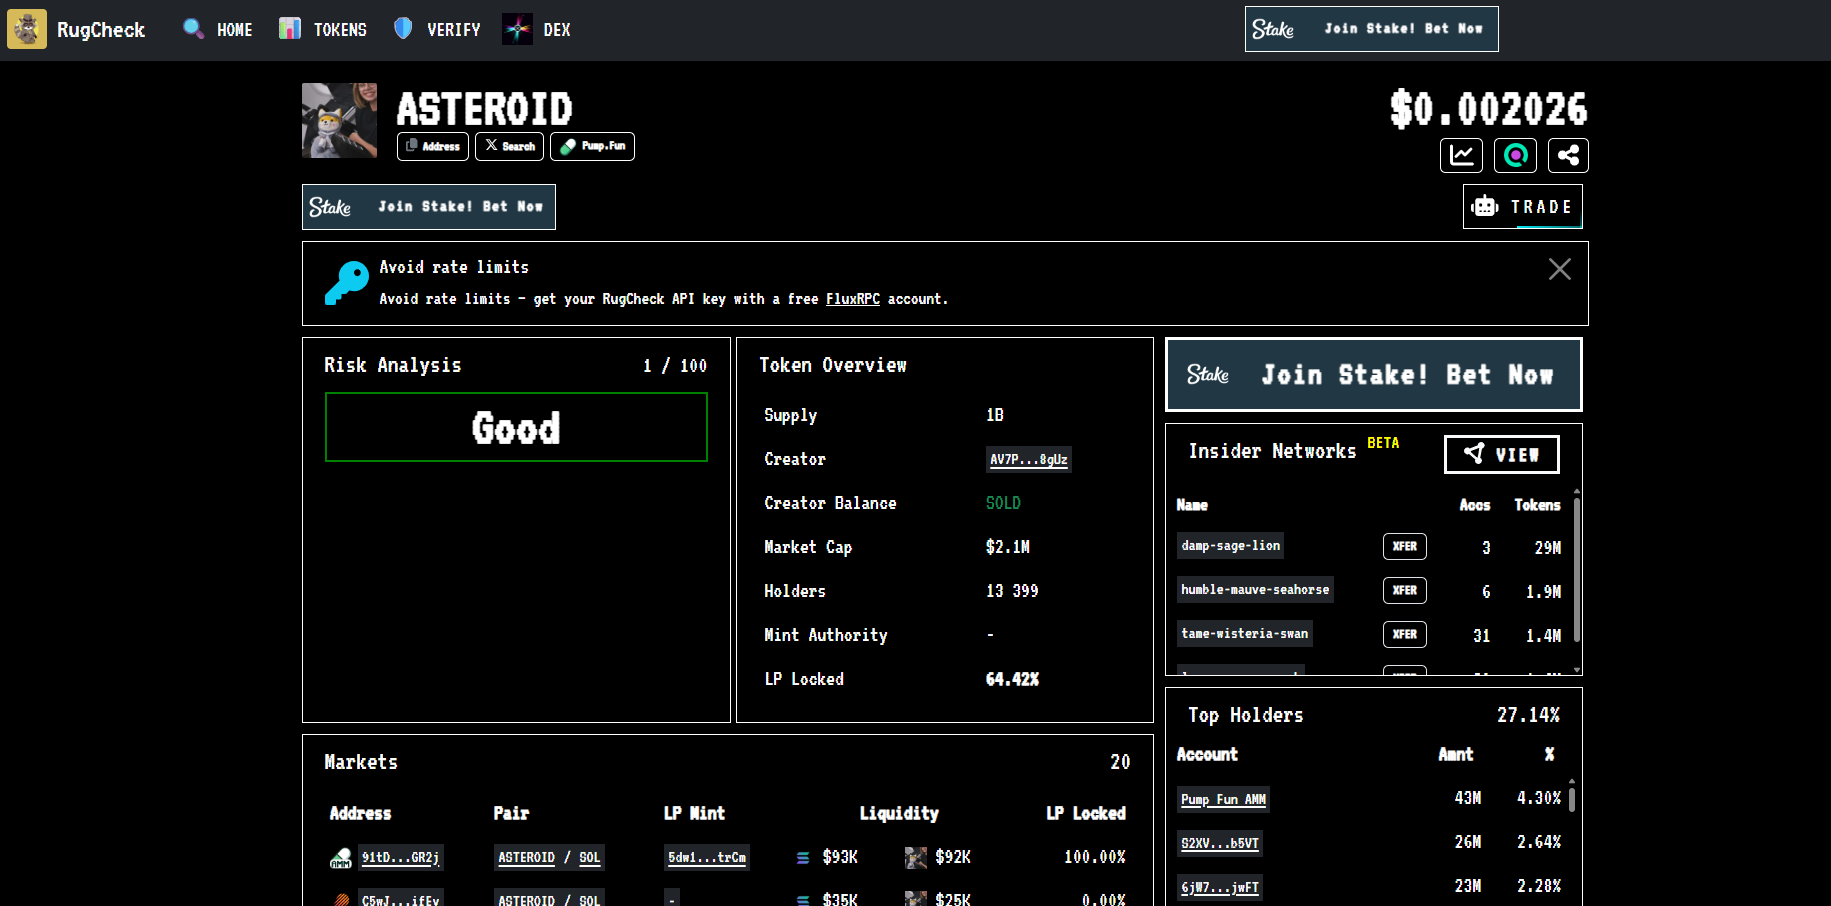Open the FluxRPC link
1831x906 pixels.
pyautogui.click(x=853, y=299)
